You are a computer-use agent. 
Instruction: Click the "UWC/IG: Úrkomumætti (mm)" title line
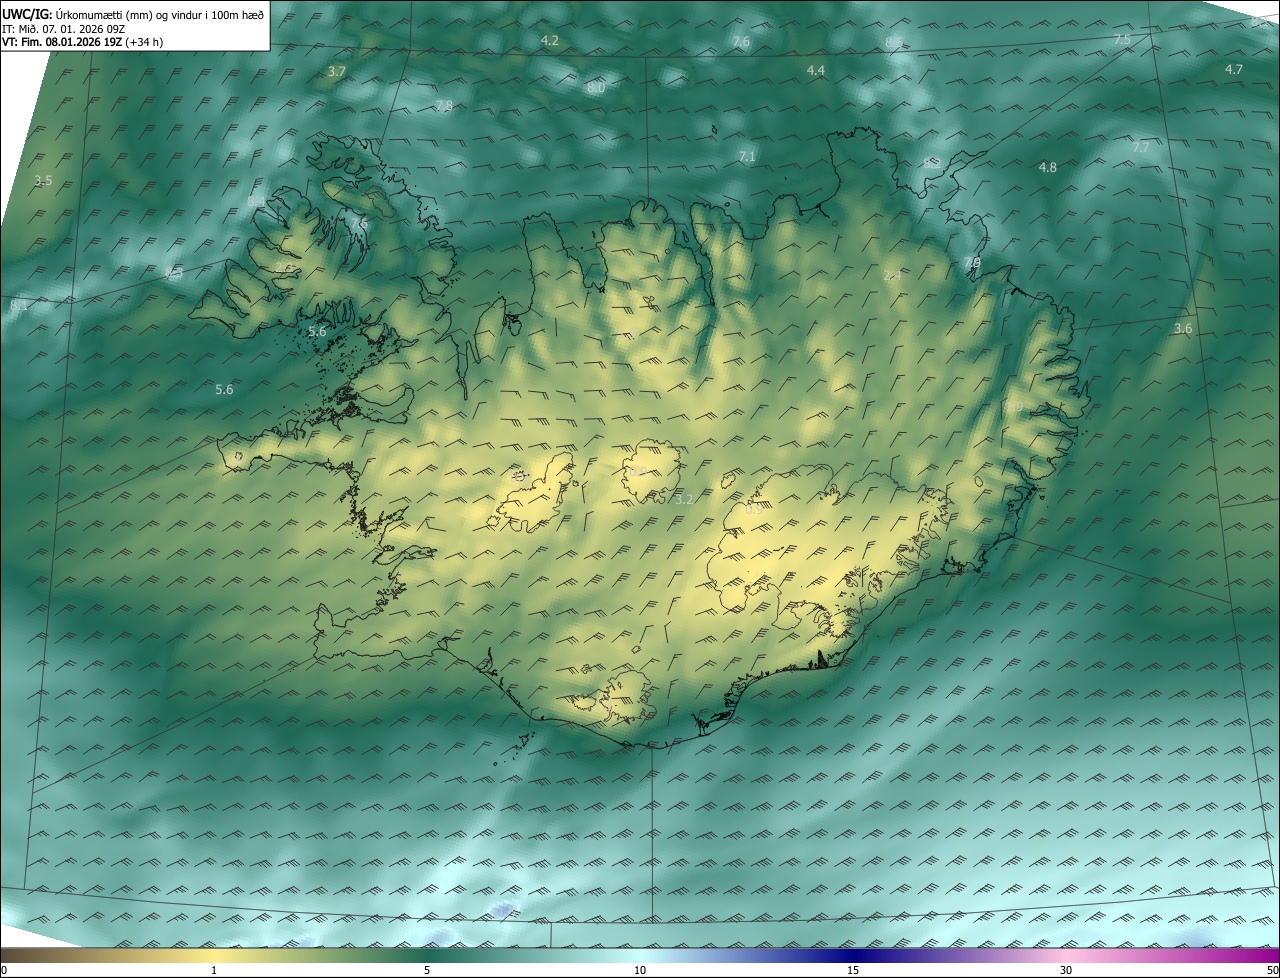click(133, 15)
